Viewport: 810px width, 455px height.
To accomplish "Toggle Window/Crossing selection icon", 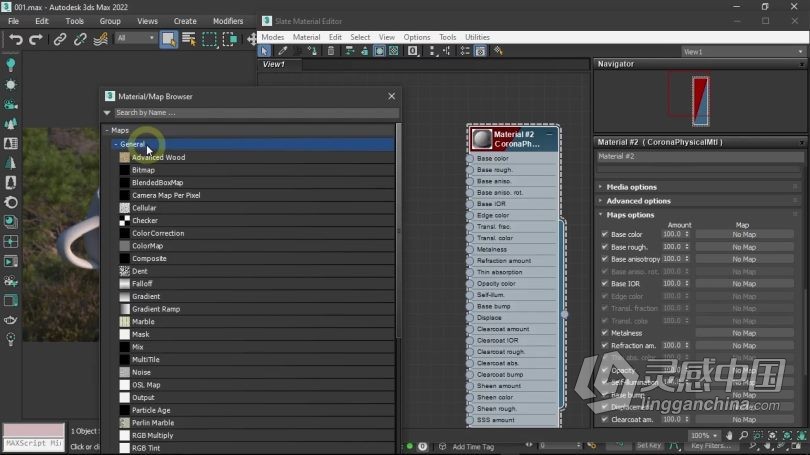I will pos(229,39).
